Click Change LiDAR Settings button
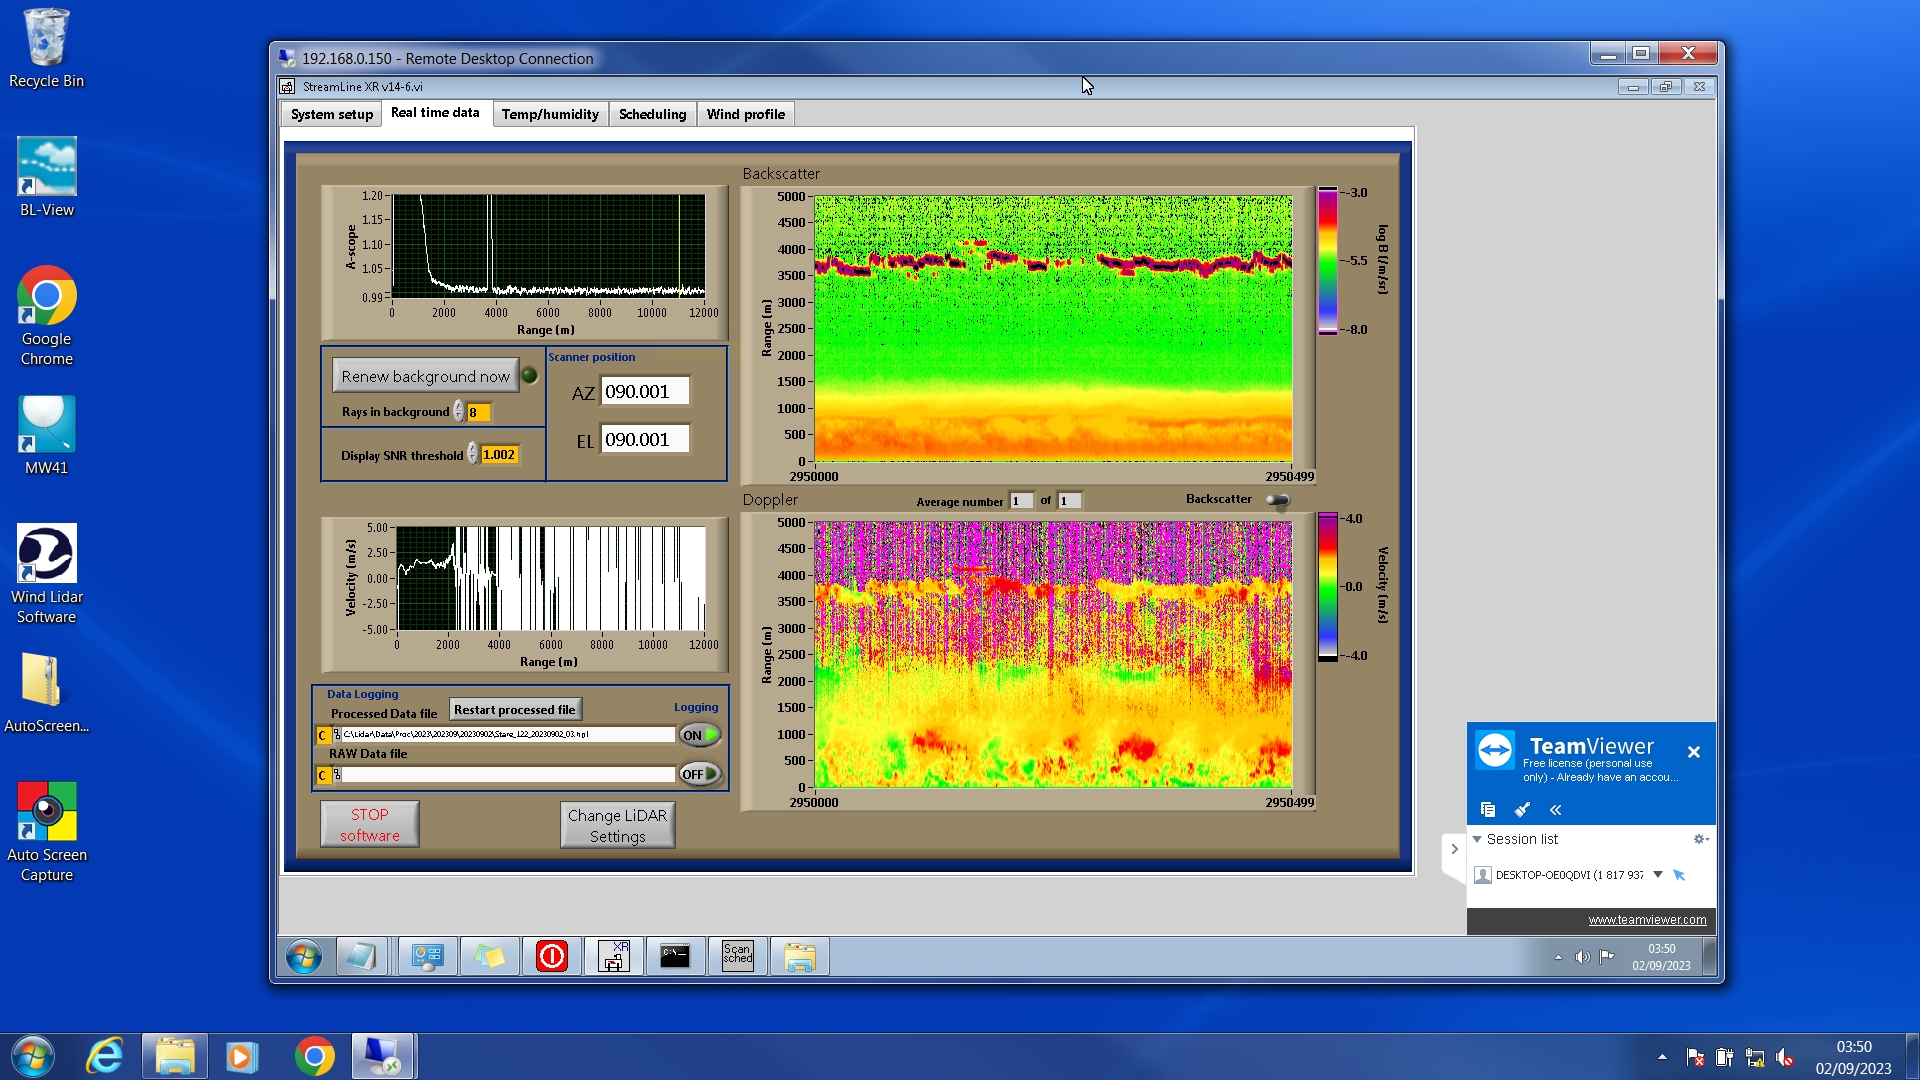Viewport: 1920px width, 1080px height. pos(617,825)
